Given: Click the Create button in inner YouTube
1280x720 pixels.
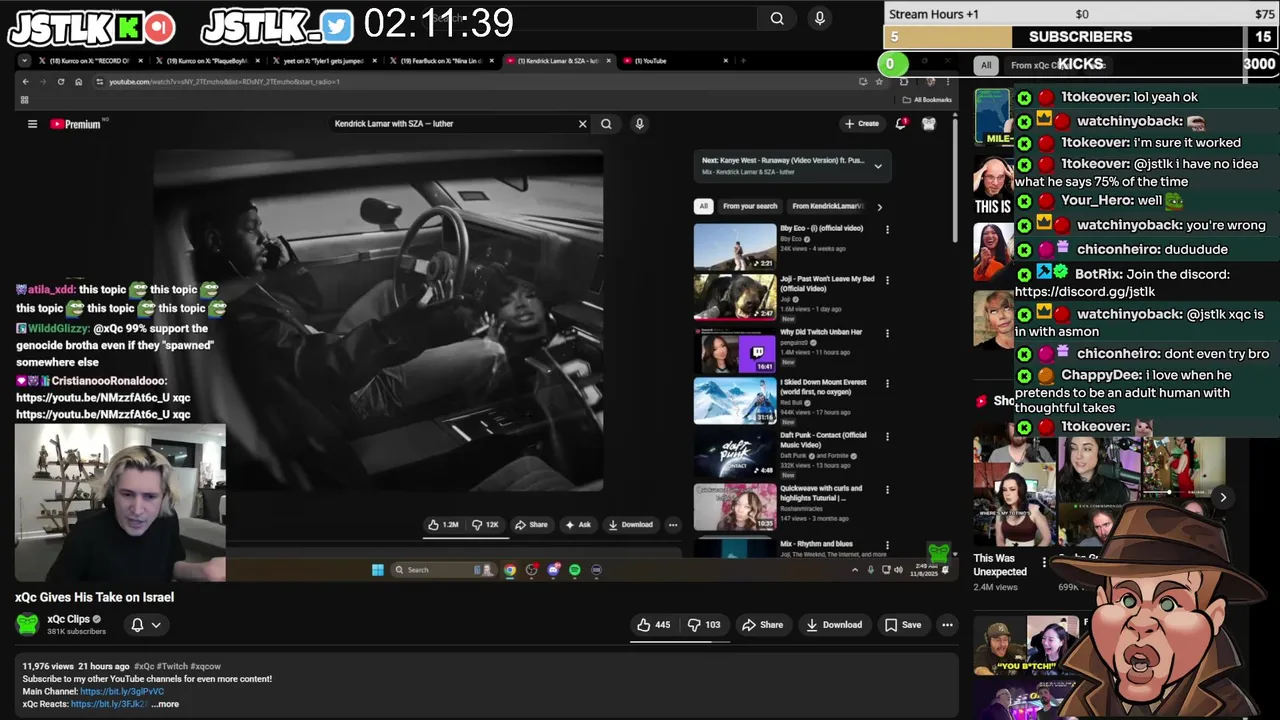Looking at the screenshot, I should click(861, 124).
